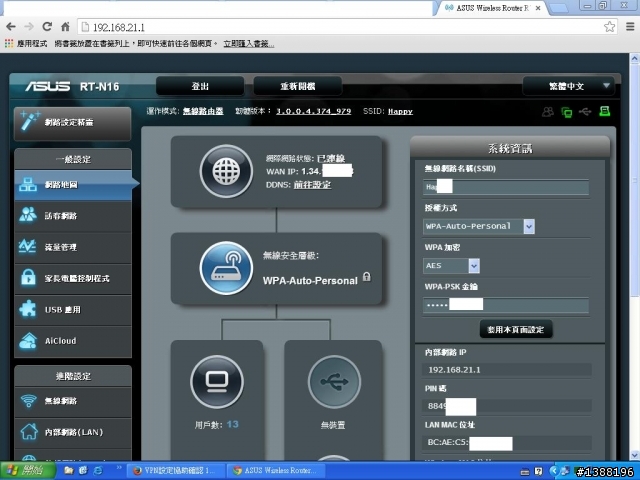Click the tray icon beside the clock
640x480 pixels.
[x=566, y=471]
